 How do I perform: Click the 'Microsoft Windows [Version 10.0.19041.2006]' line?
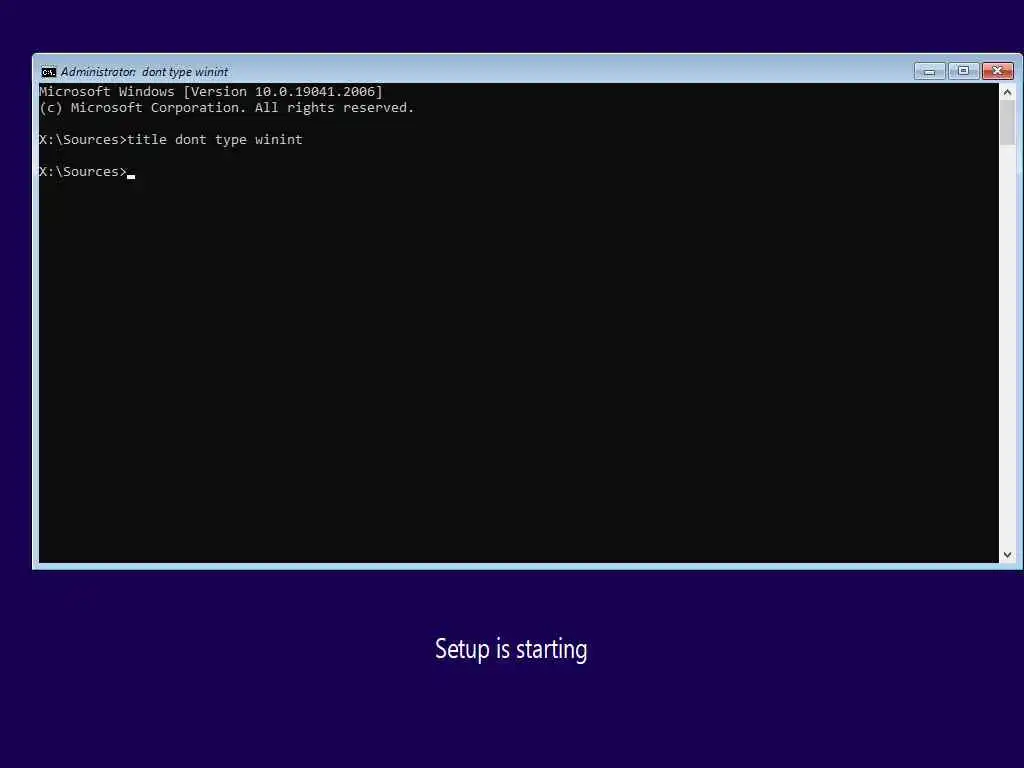[211, 91]
